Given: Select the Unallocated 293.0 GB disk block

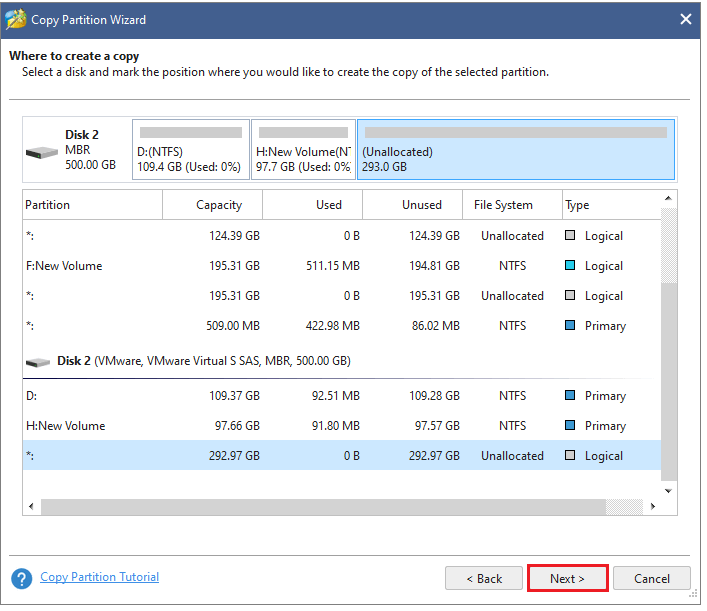Looking at the screenshot, I should [x=516, y=149].
